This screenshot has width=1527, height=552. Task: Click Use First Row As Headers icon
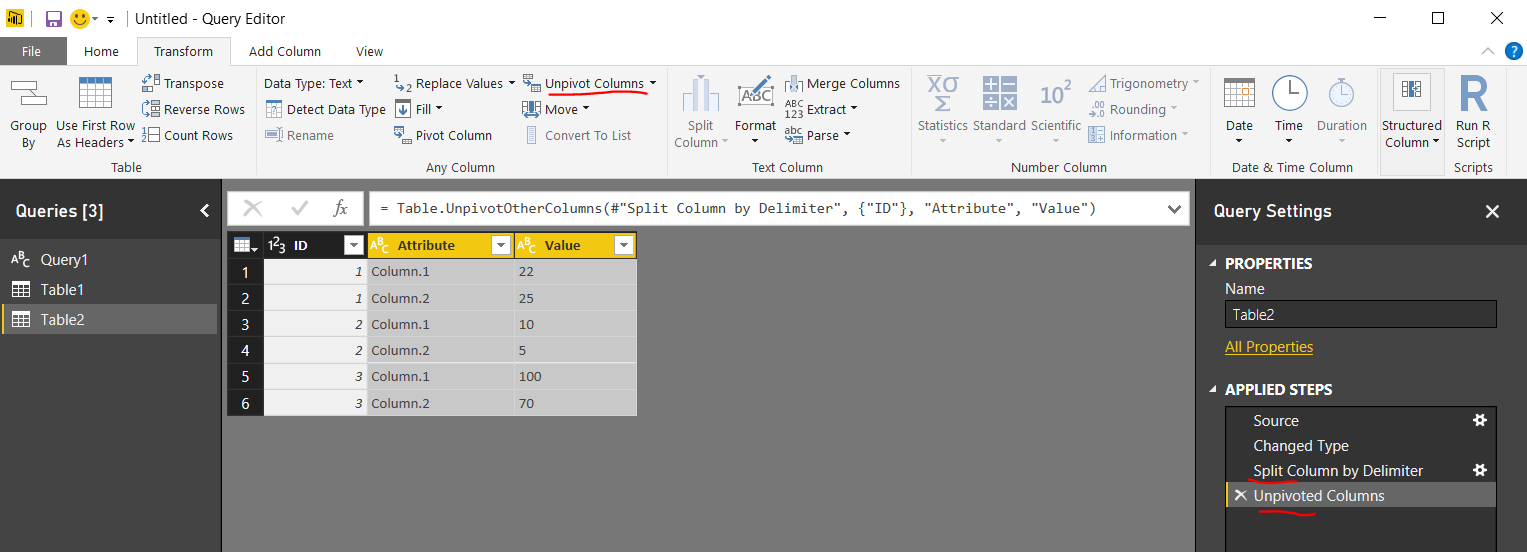[95, 94]
